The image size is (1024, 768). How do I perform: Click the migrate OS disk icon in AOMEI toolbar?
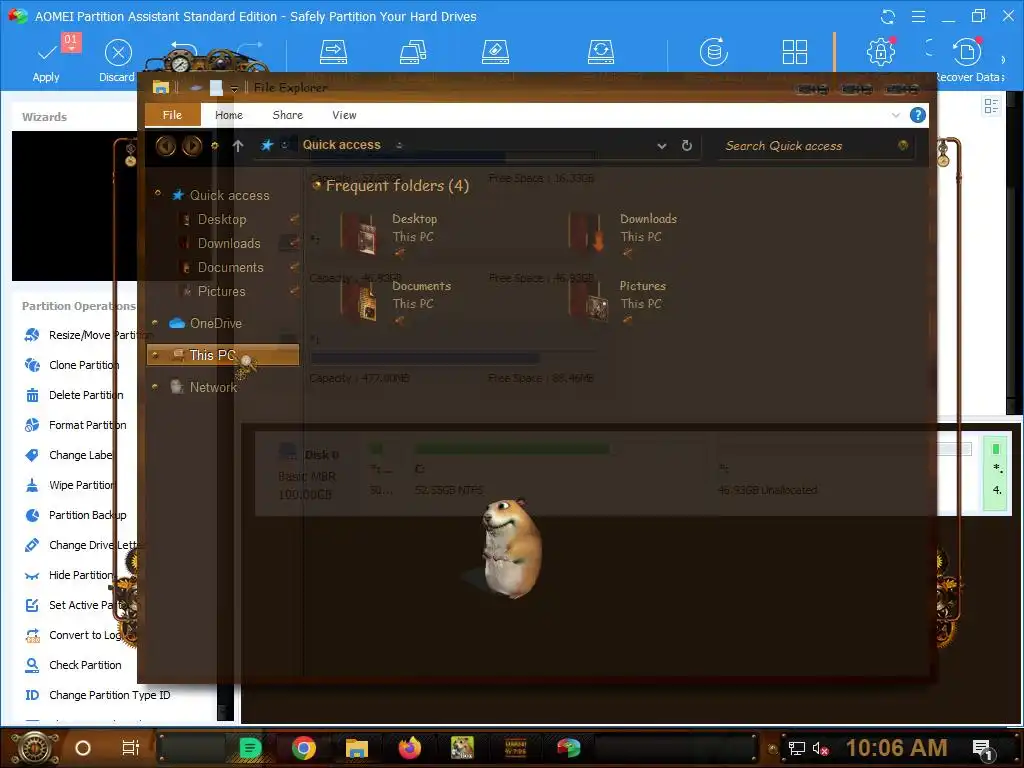click(x=333, y=52)
